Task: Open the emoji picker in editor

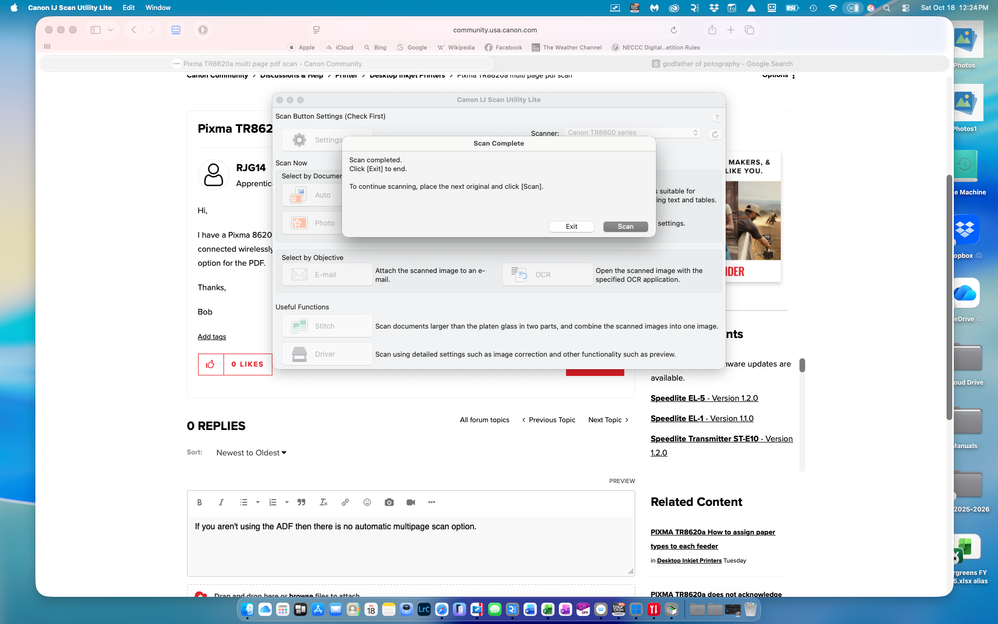Action: point(367,502)
